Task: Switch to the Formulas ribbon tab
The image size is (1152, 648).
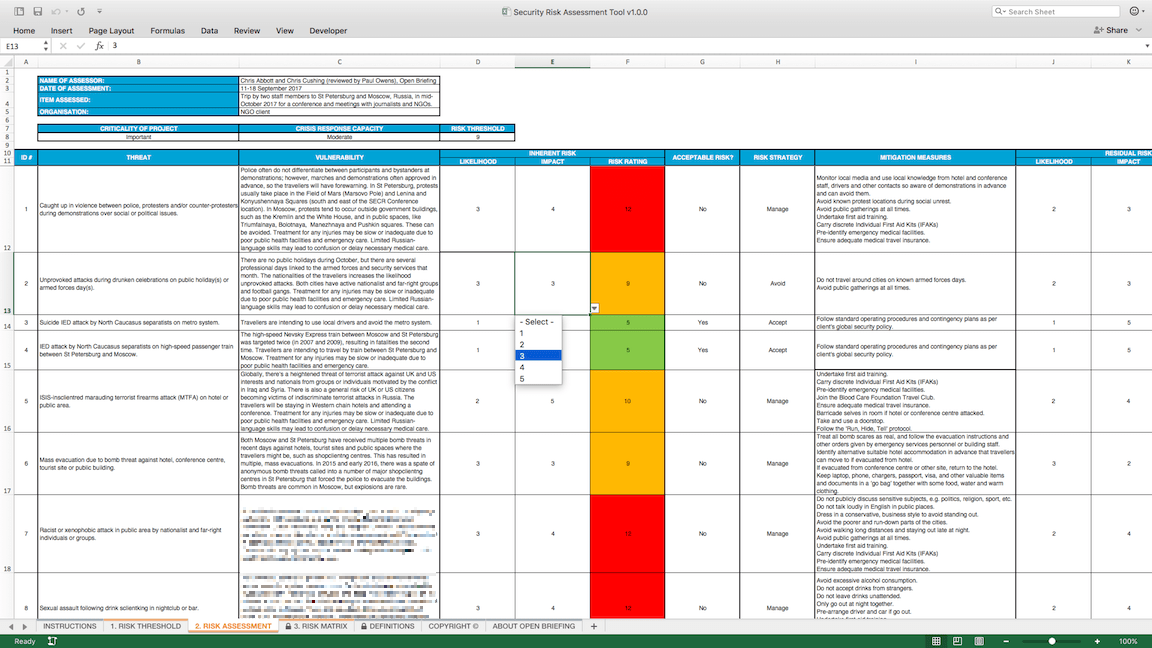Action: point(167,30)
